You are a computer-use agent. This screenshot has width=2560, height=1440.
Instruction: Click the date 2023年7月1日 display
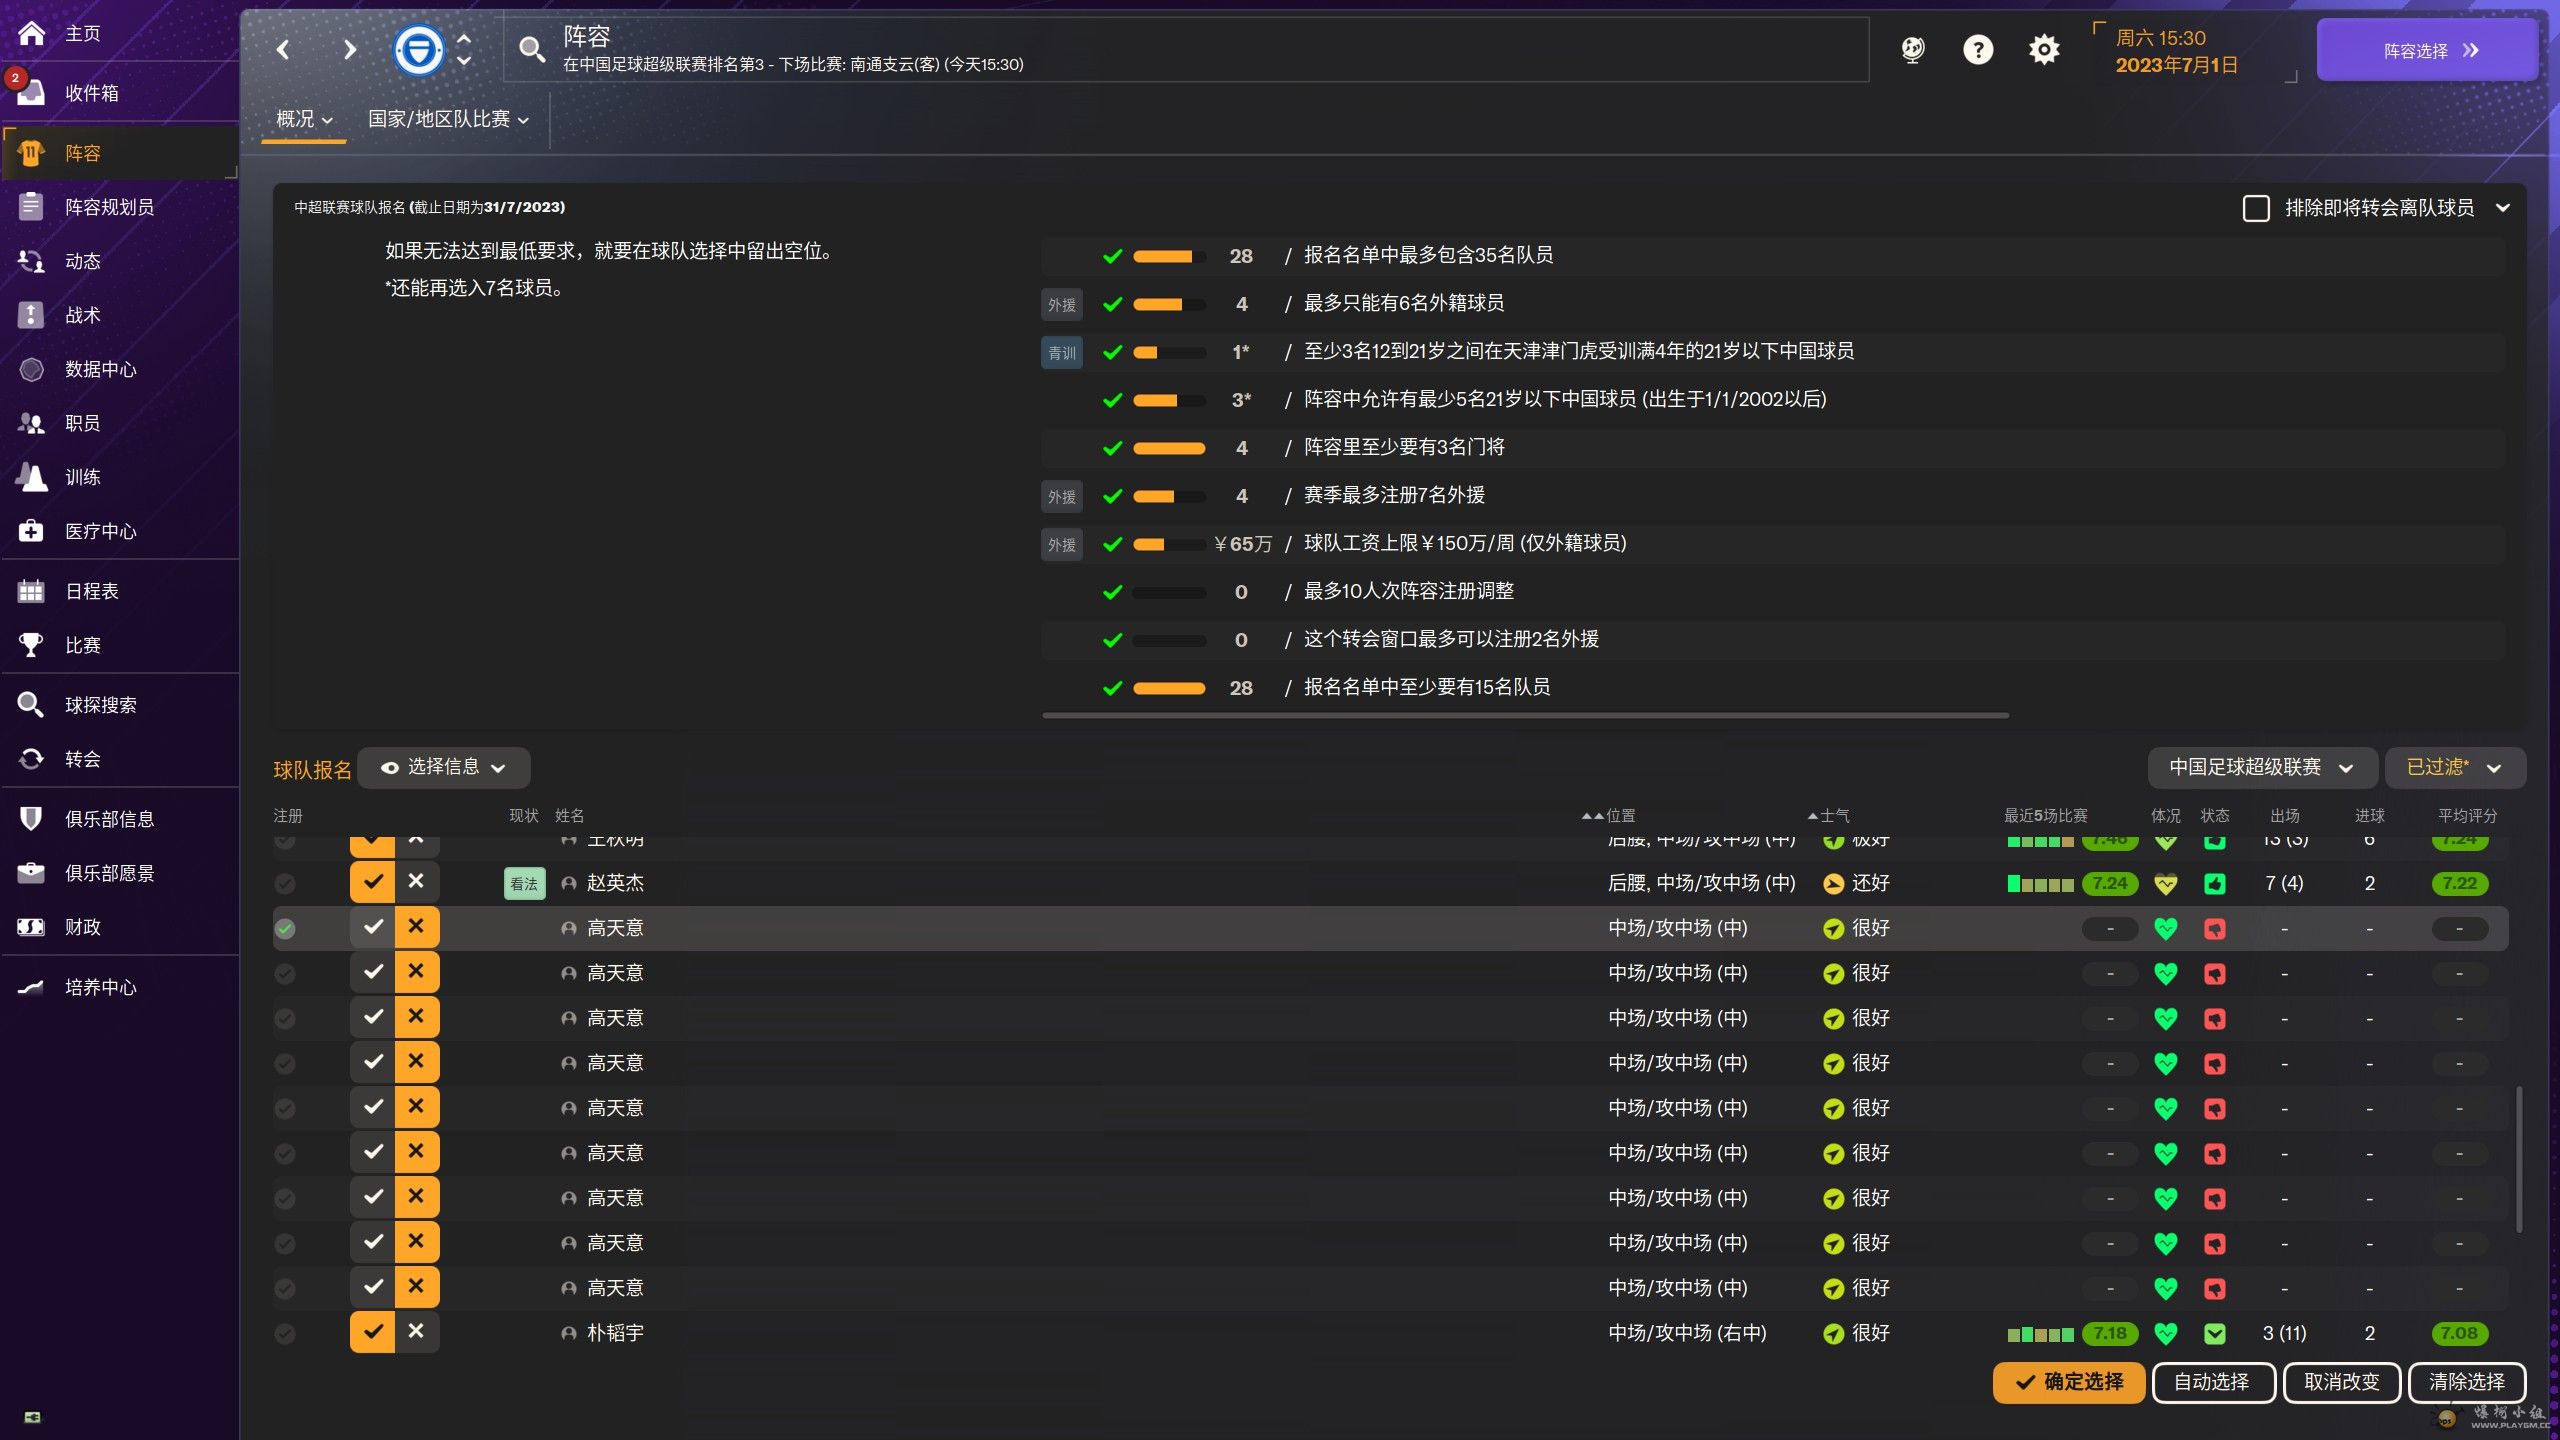(x=2176, y=65)
